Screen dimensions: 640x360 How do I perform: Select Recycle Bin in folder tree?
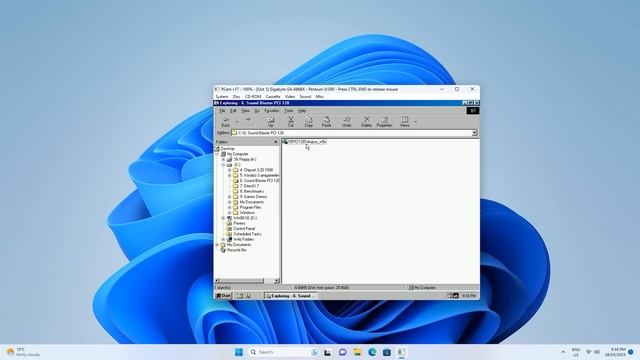pyautogui.click(x=237, y=250)
